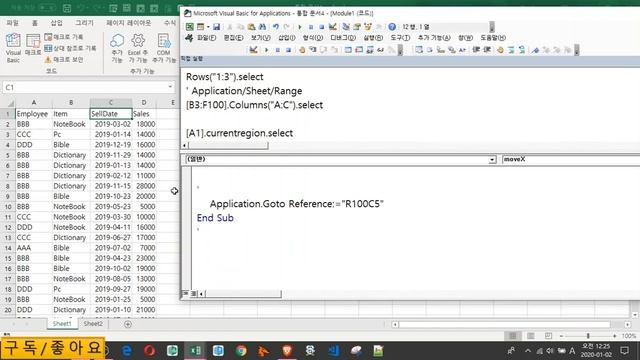Screen dimensions: 640x360
Task: Click Quick Watch glasses icon in debug toolbar
Action: click(x=380, y=50)
